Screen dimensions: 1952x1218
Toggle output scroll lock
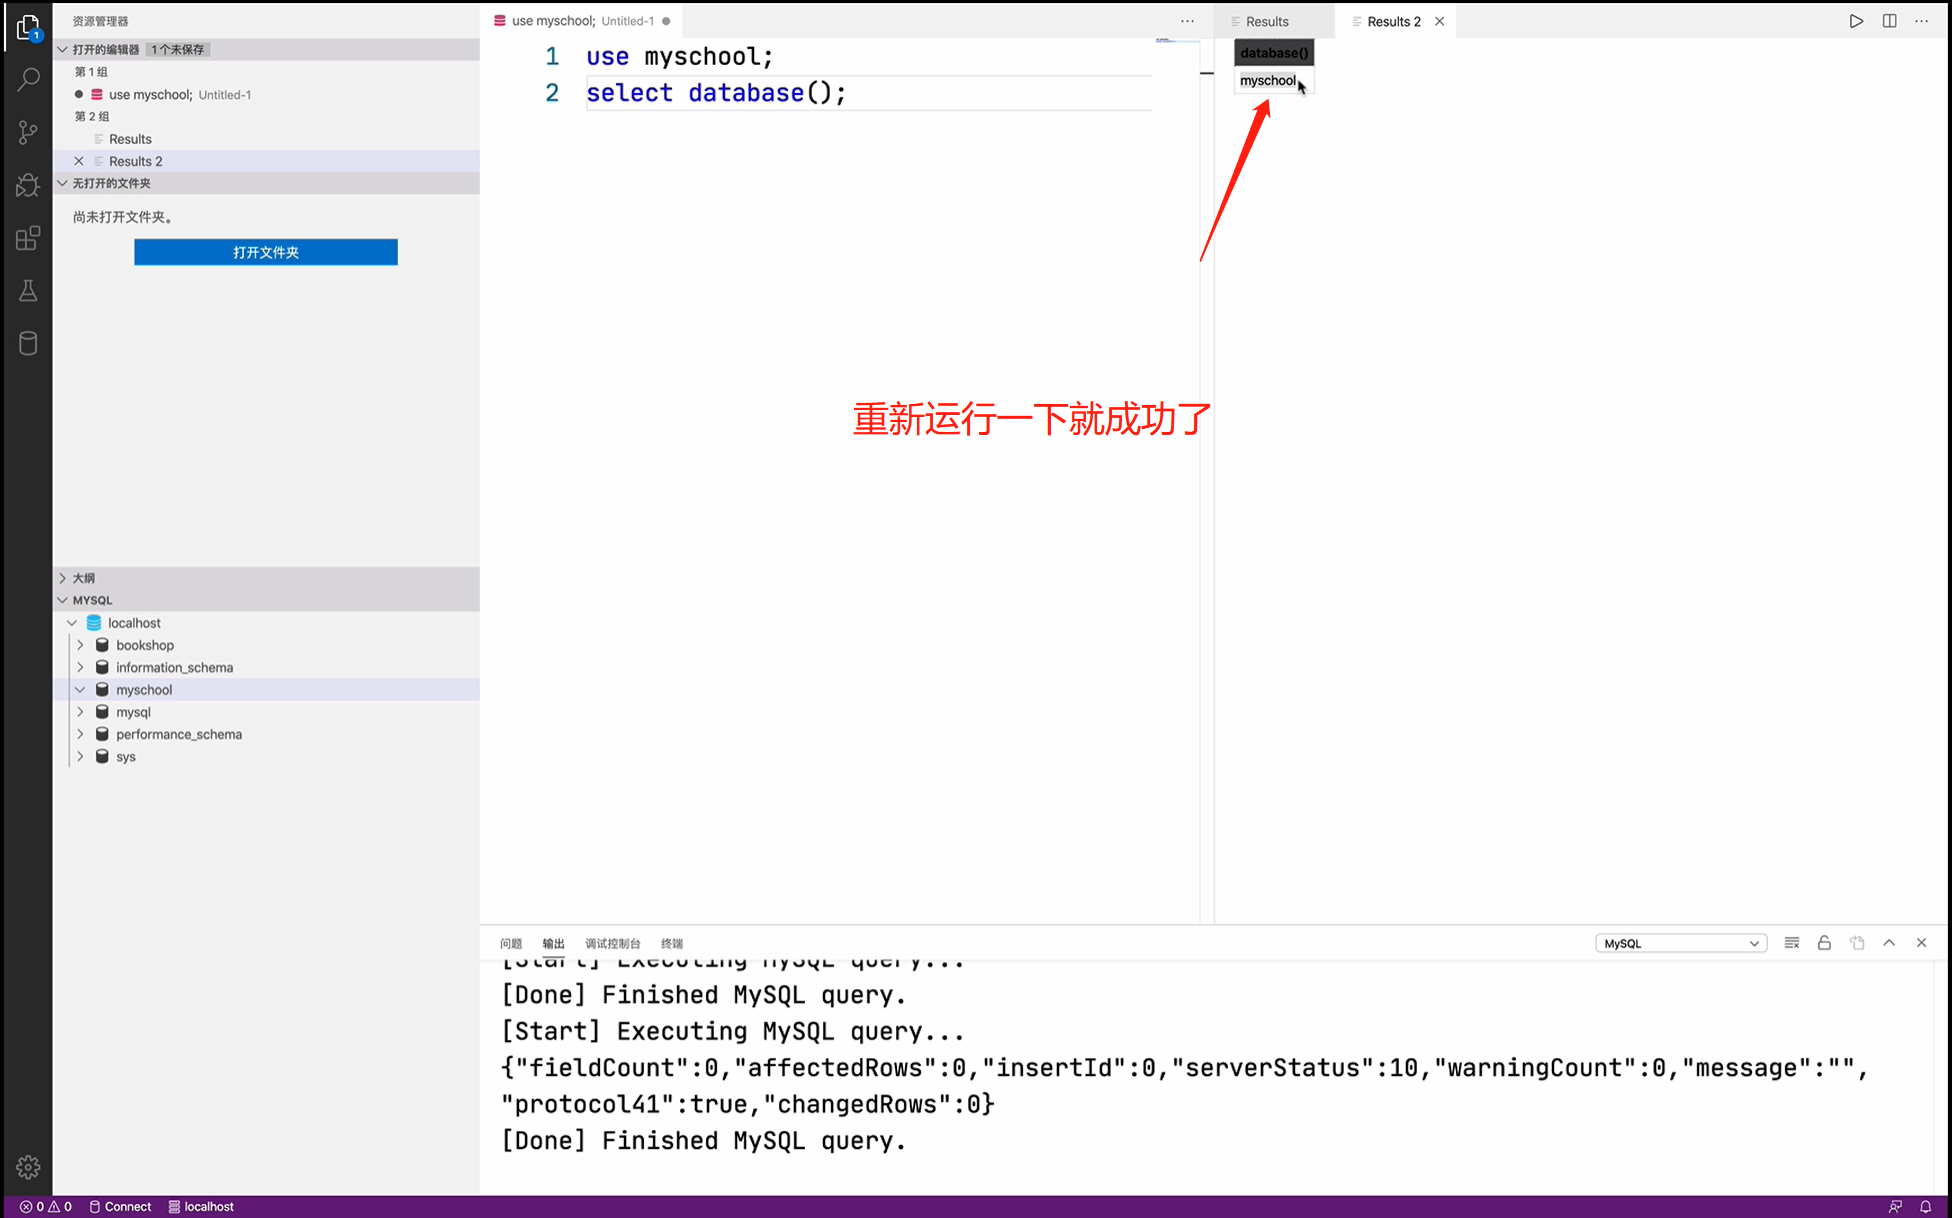click(1824, 943)
